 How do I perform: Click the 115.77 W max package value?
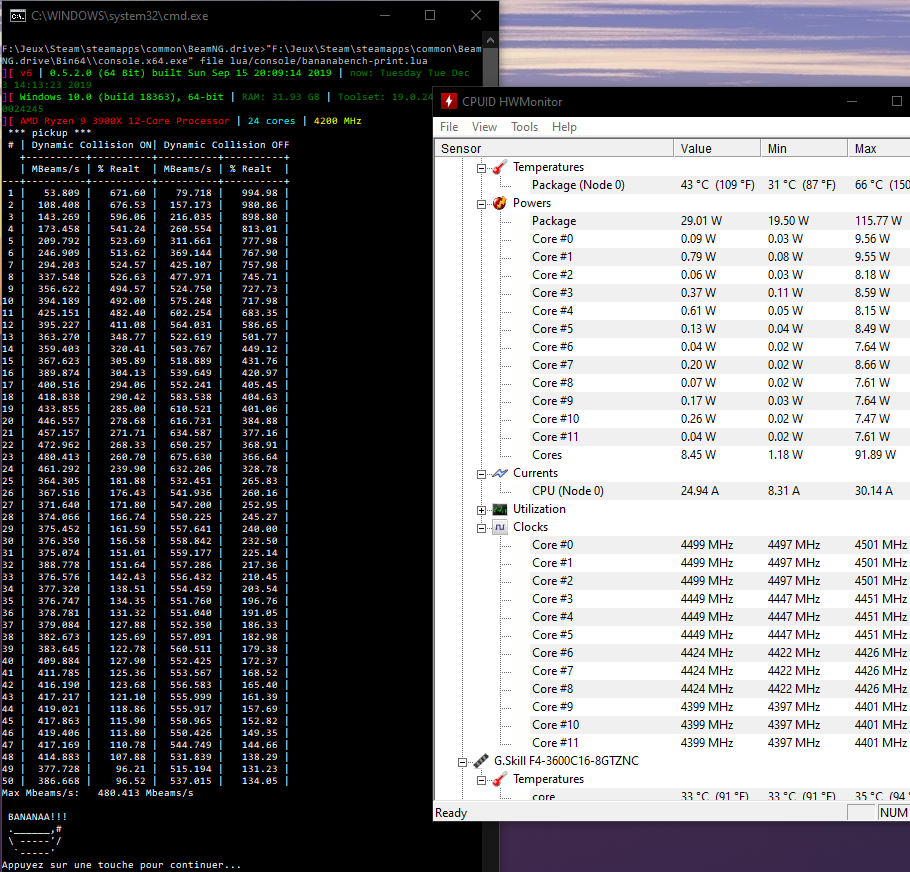click(878, 221)
